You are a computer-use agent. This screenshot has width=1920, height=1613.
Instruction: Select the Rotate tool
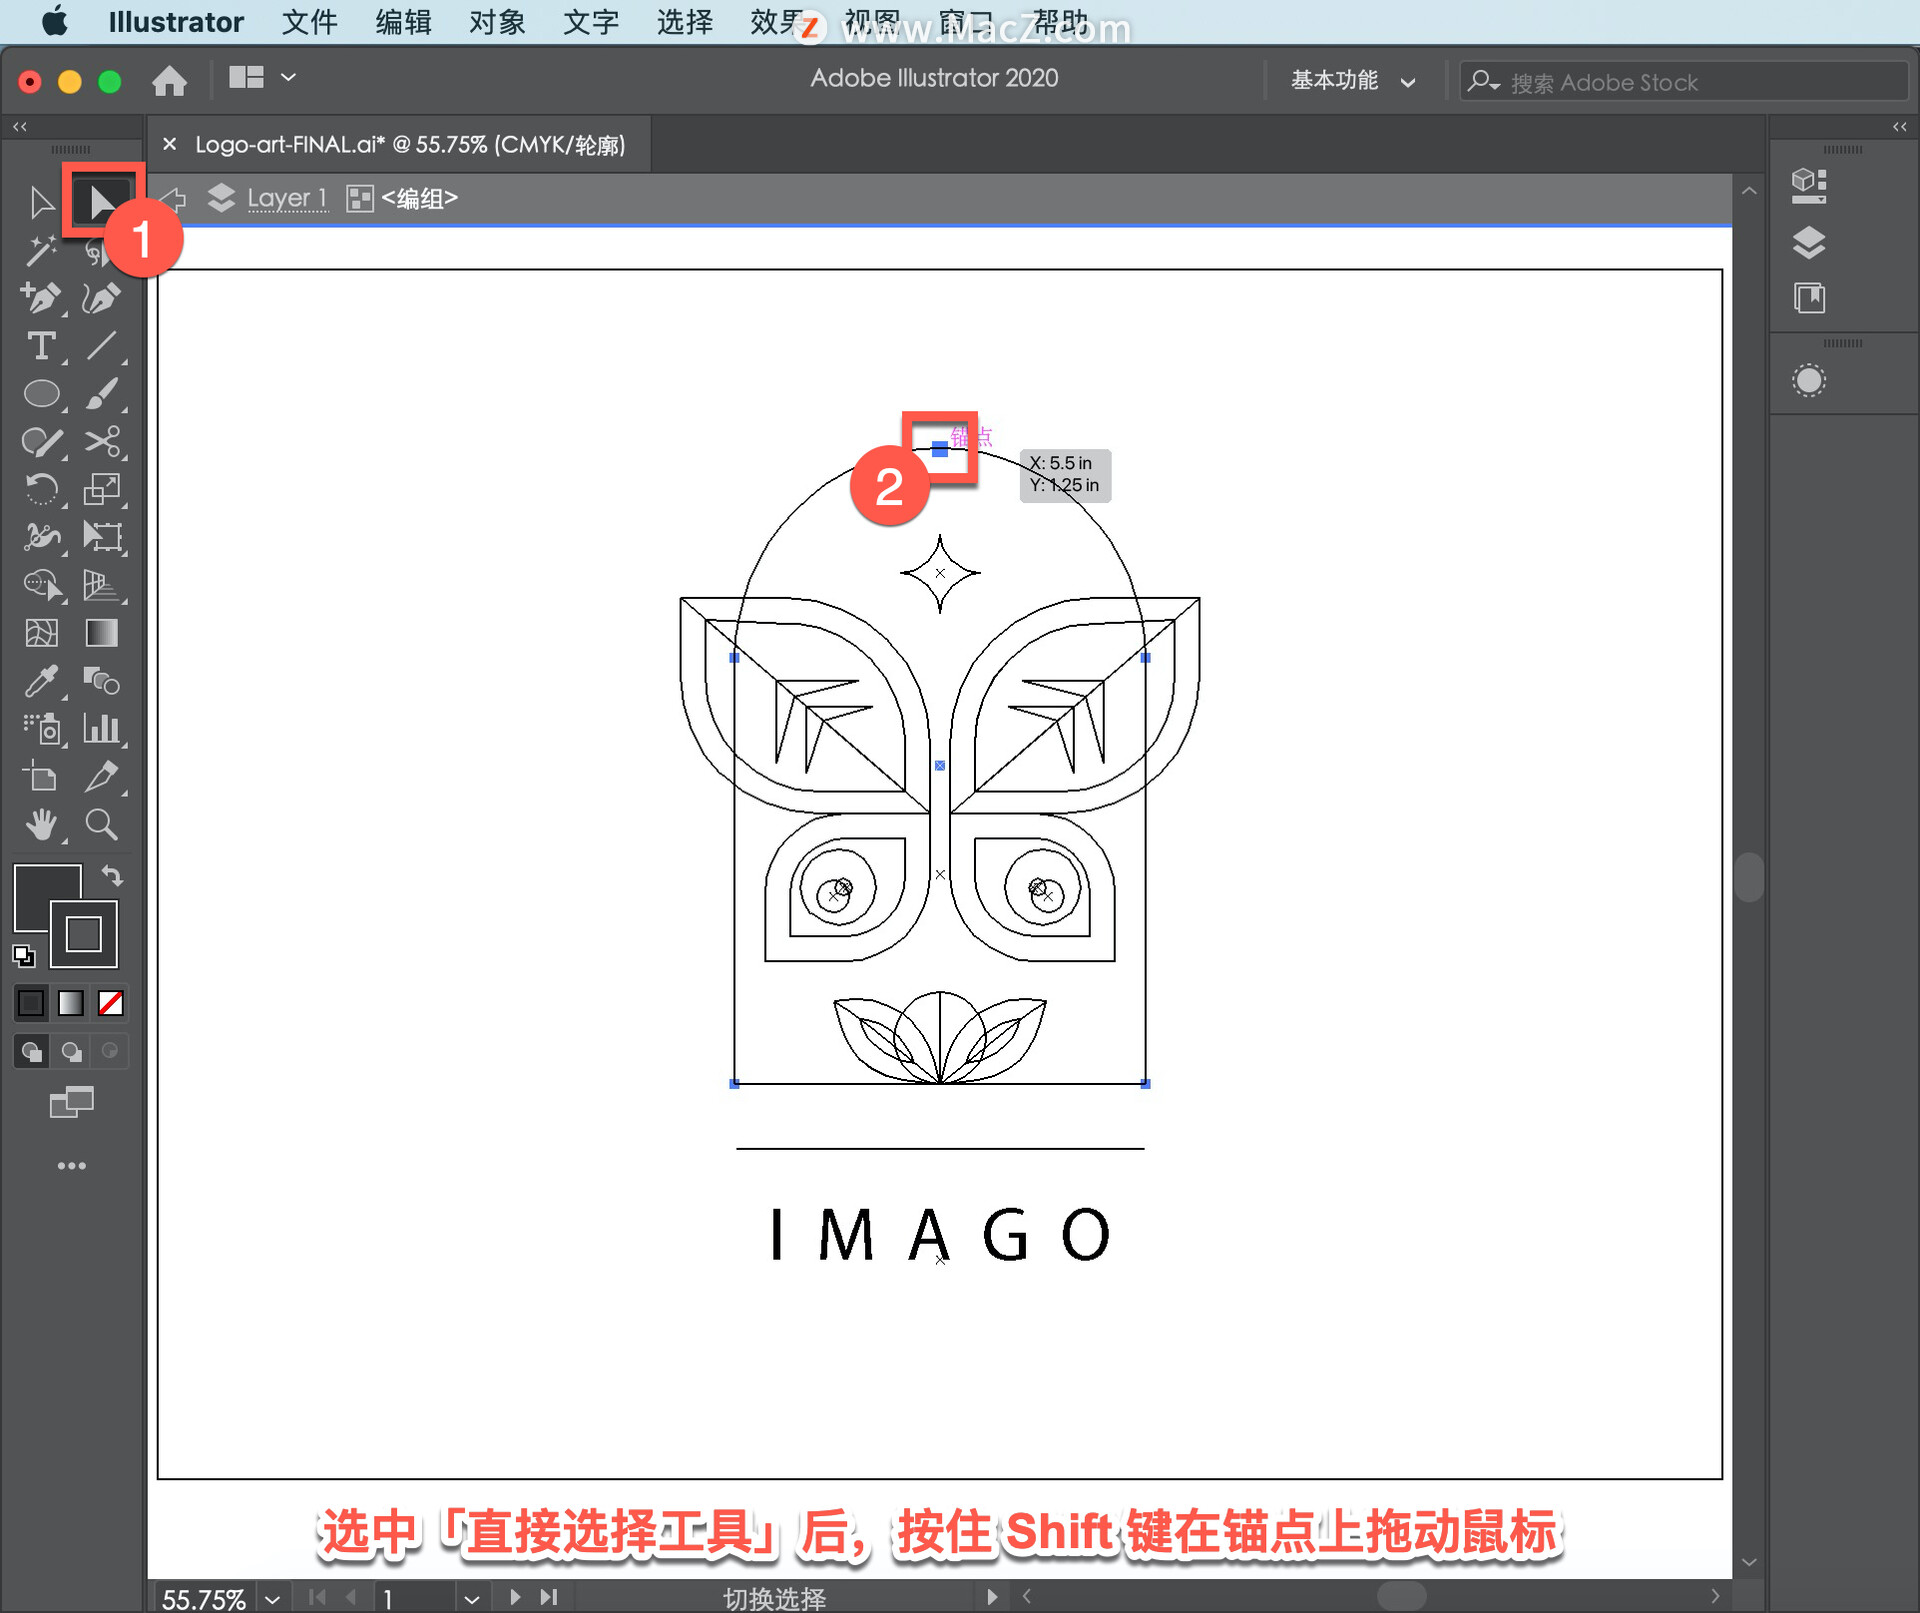(41, 490)
